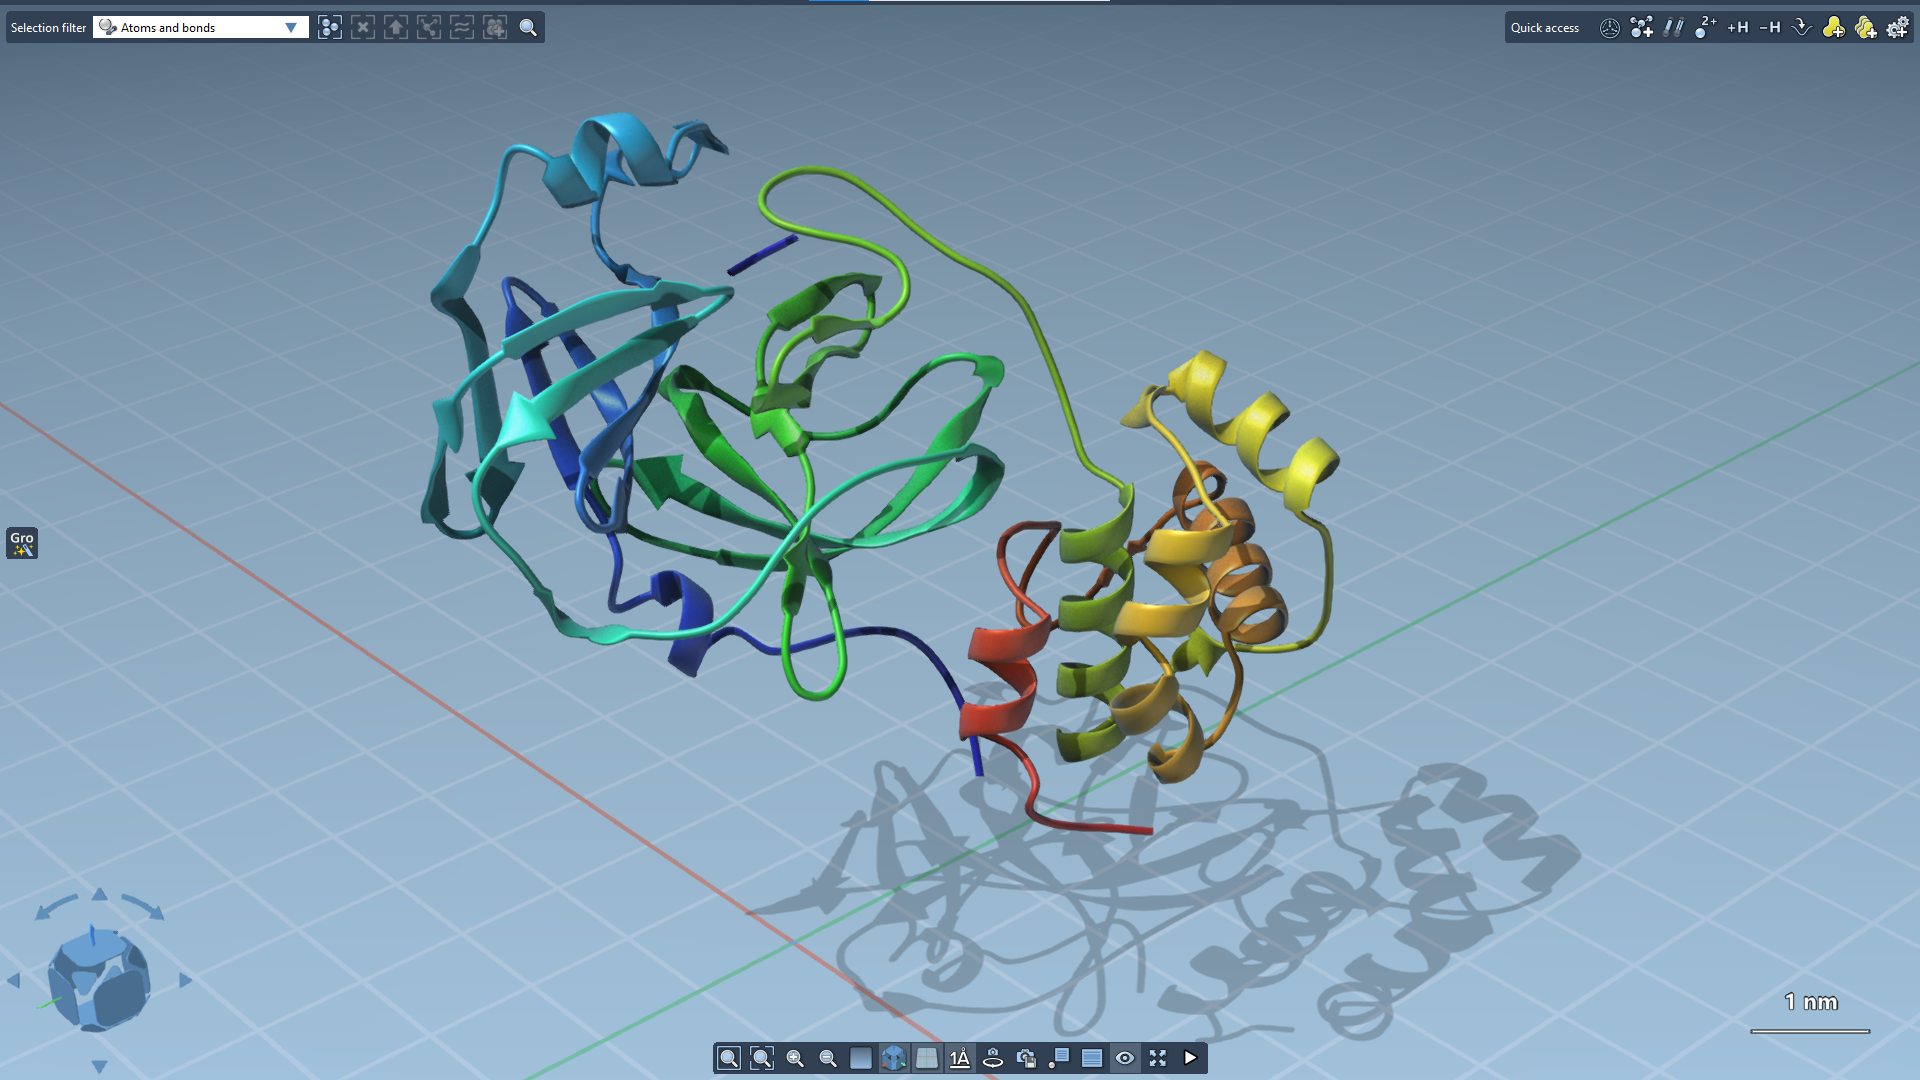Click the zoom in magnifier button
Viewport: 1920px width, 1080px height.
pos(795,1058)
